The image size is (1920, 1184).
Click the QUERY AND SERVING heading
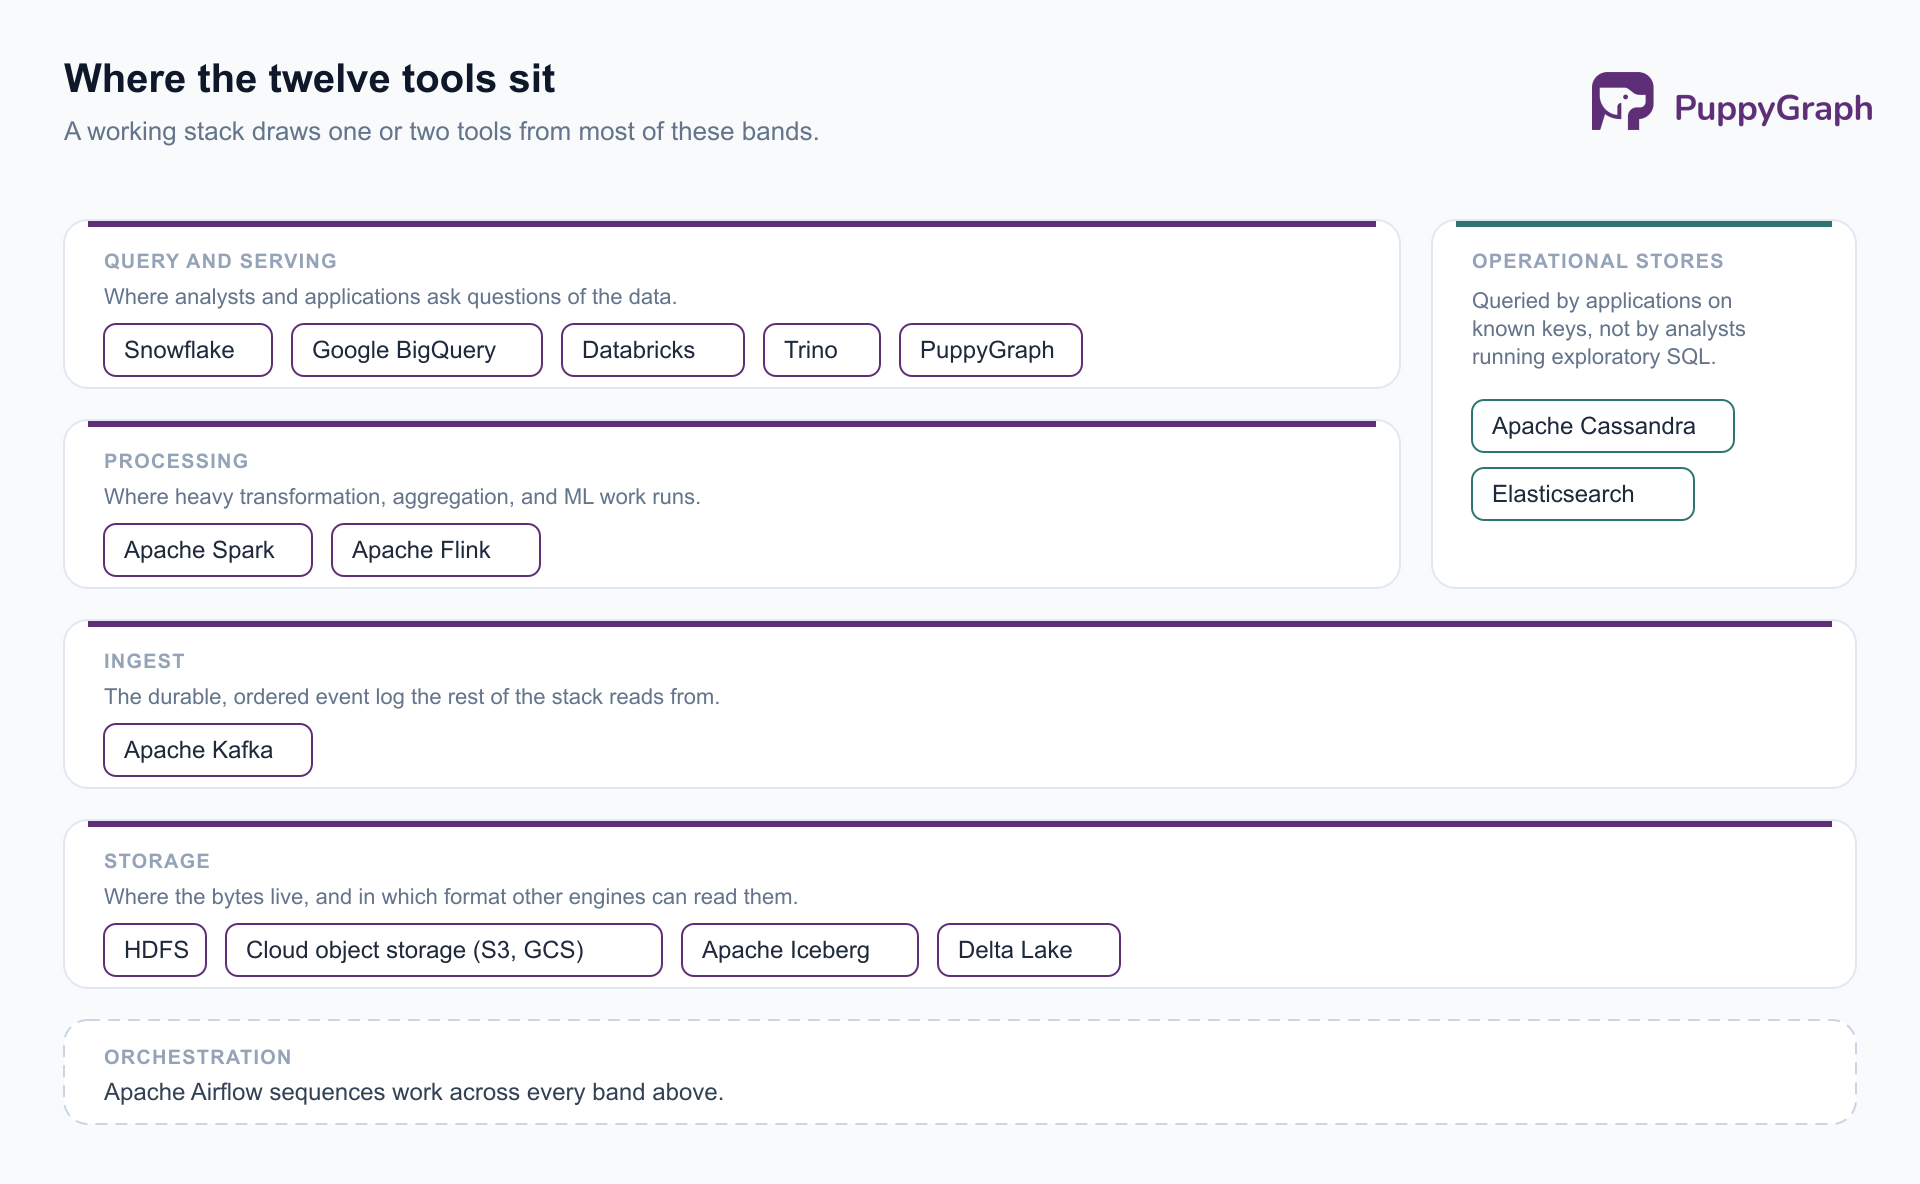220,261
